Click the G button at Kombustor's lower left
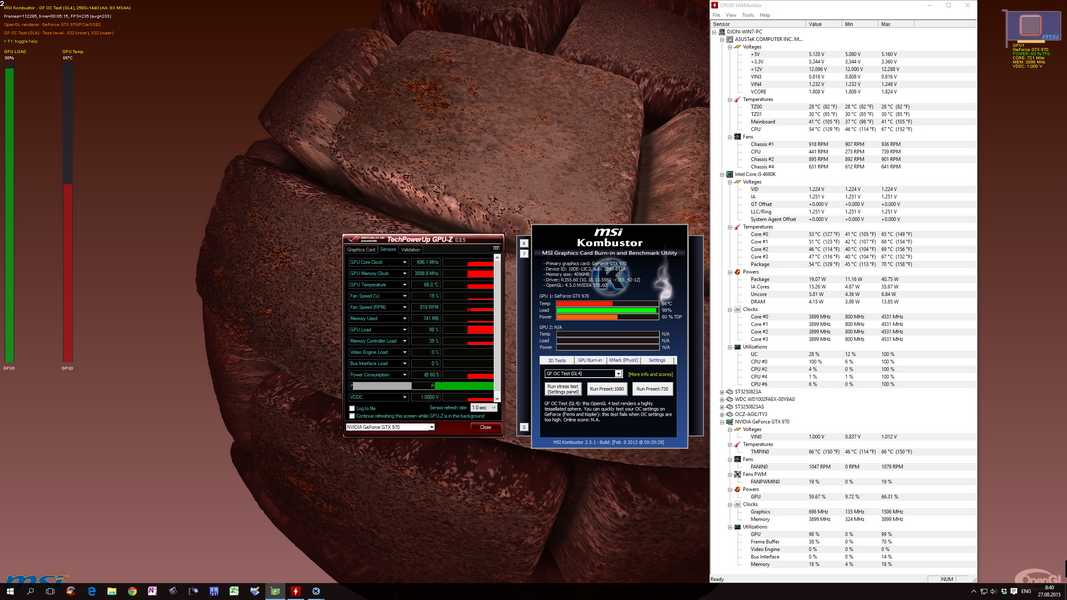The height and width of the screenshot is (600, 1067). click(x=524, y=427)
